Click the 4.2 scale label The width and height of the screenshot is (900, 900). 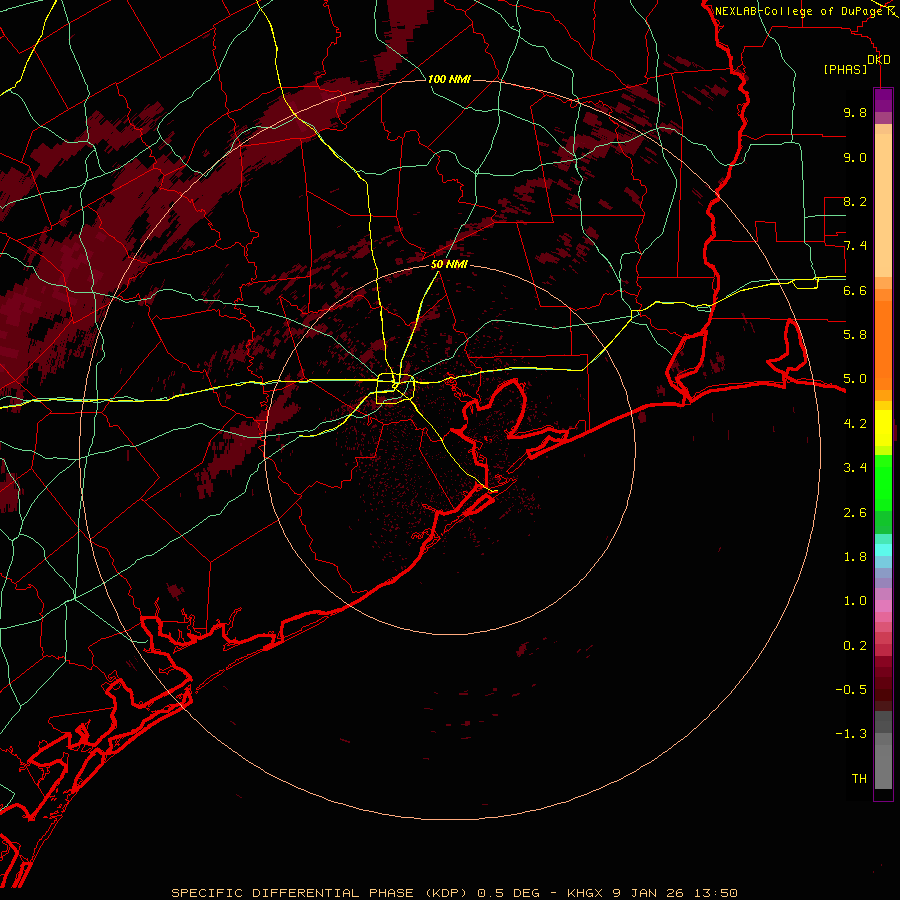pos(855,424)
